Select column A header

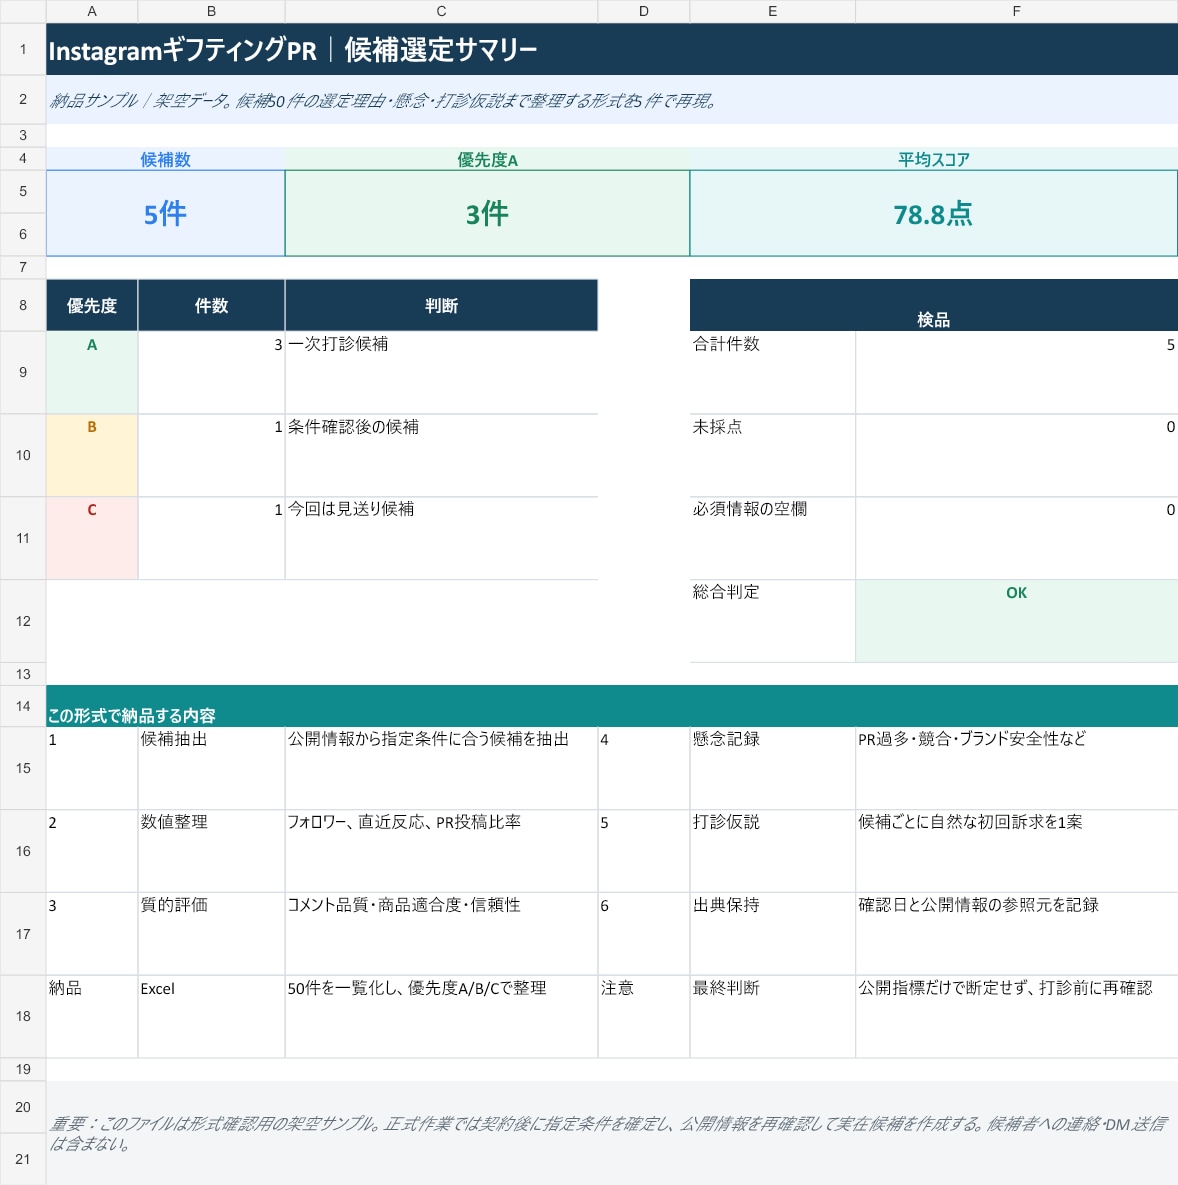(x=91, y=11)
